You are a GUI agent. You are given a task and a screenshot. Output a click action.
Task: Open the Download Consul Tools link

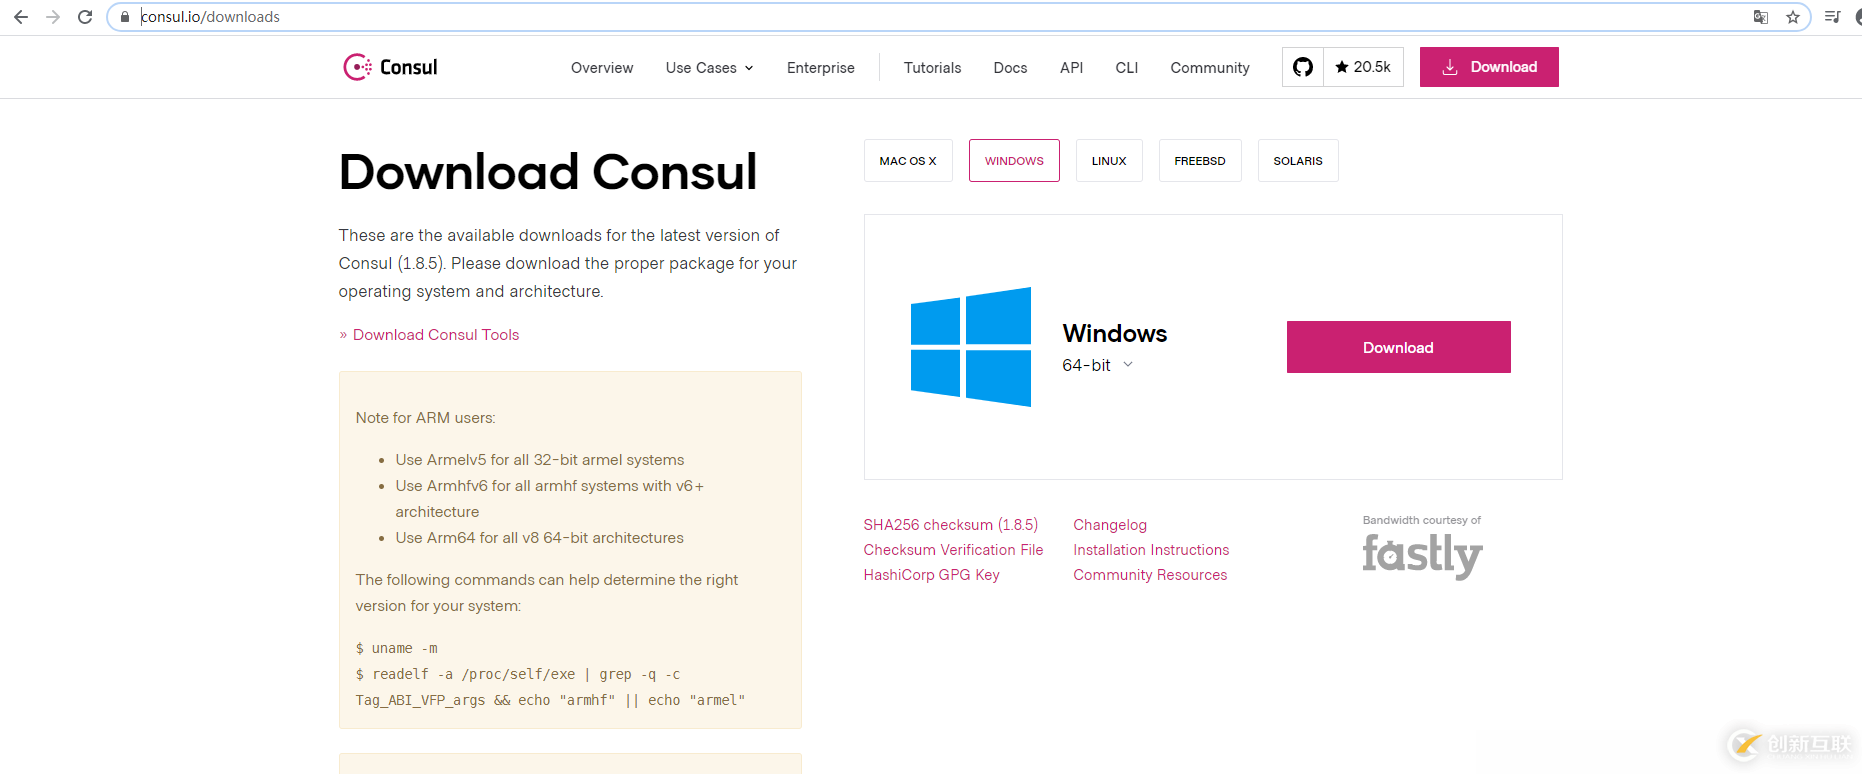pos(436,335)
